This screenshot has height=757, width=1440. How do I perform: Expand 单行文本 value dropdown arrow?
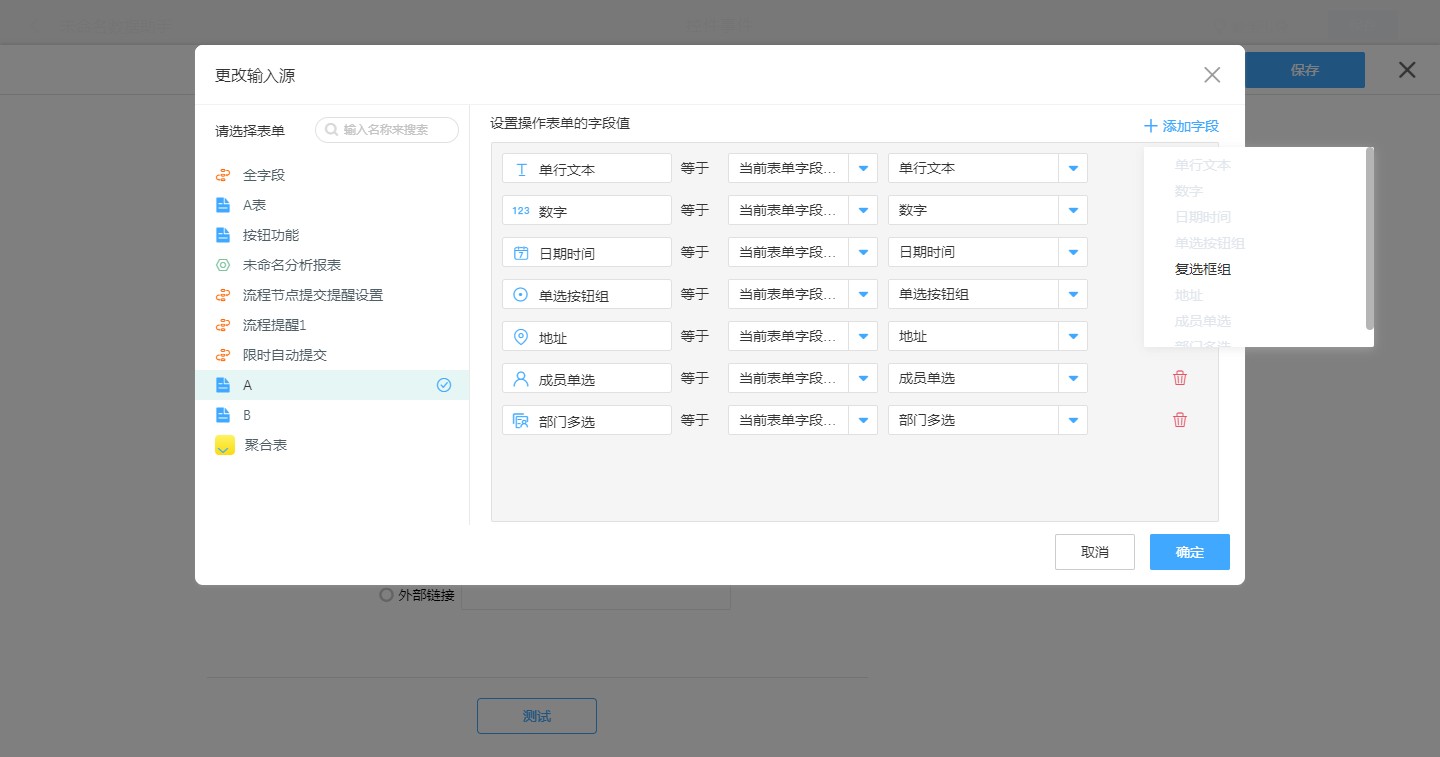pyautogui.click(x=1073, y=168)
